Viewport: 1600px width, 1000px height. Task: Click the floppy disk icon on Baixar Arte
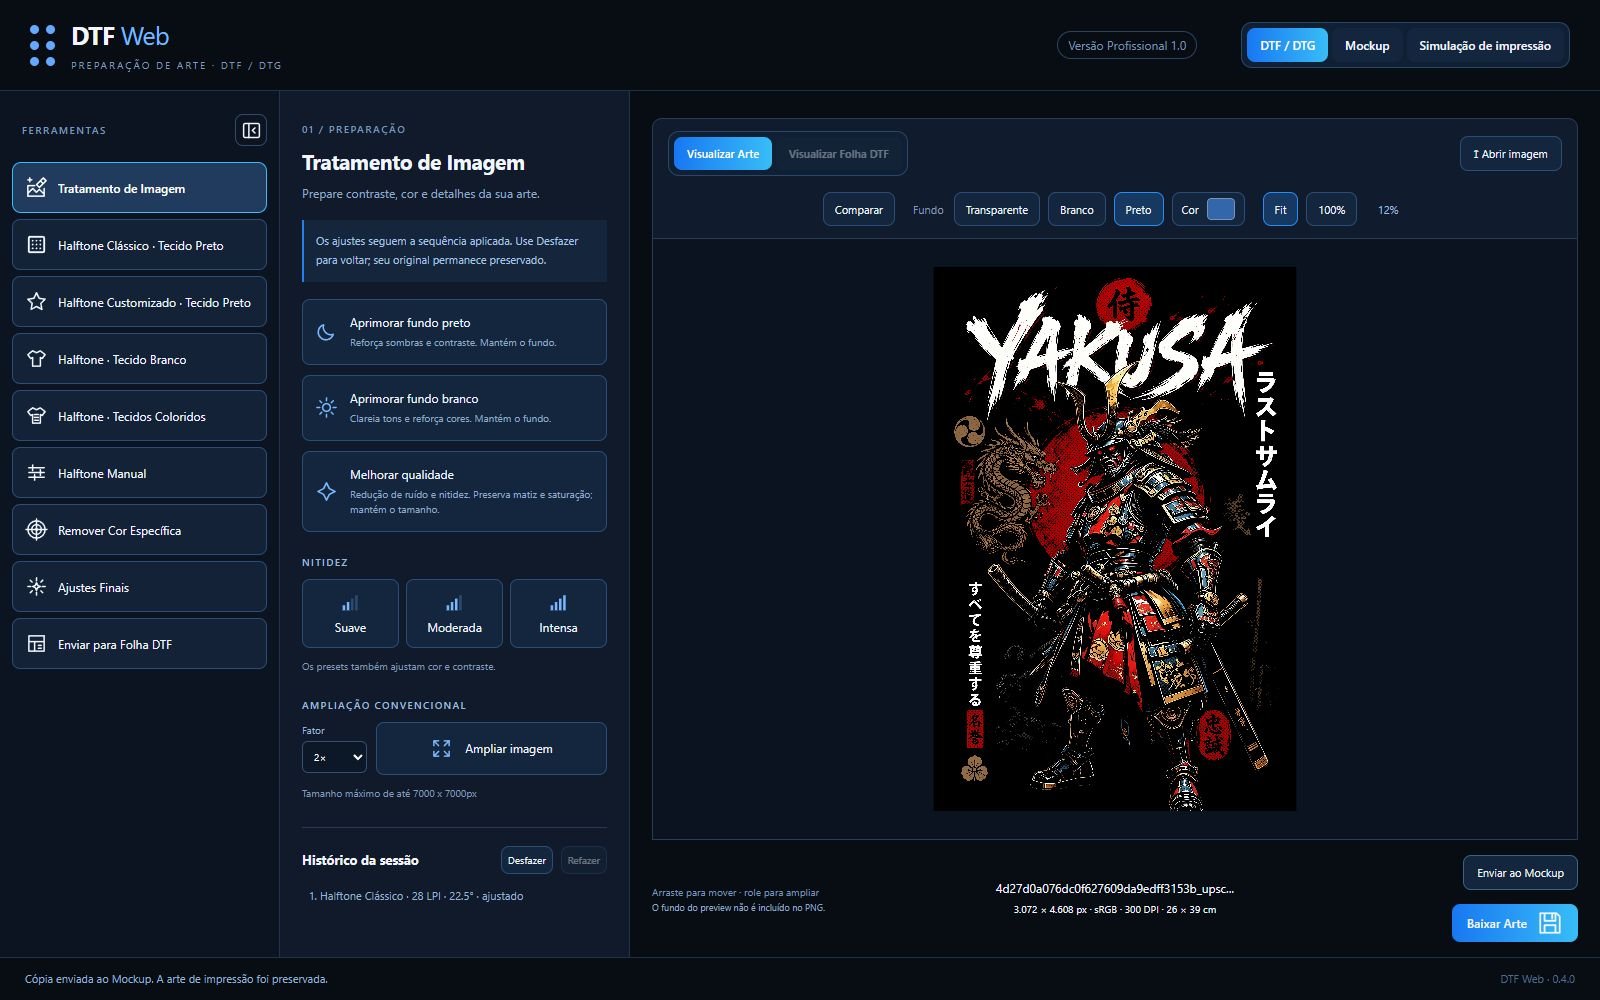(1550, 923)
